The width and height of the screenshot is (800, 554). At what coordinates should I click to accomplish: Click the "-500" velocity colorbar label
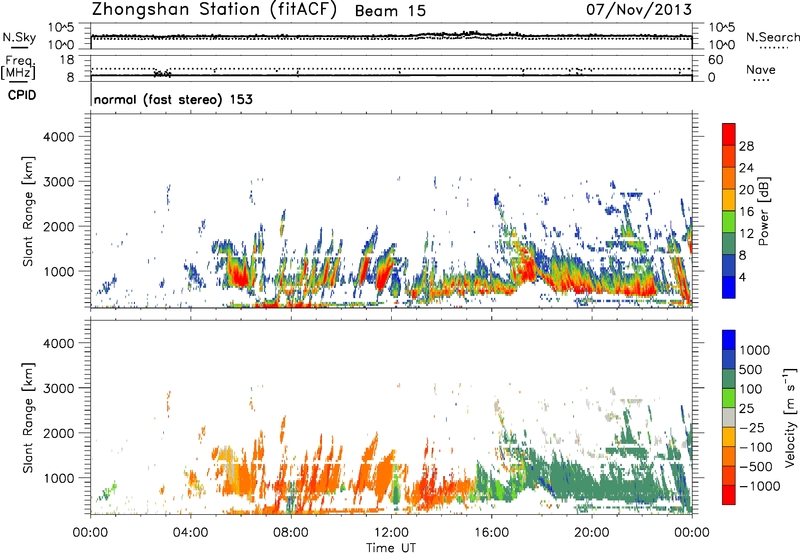(x=756, y=467)
